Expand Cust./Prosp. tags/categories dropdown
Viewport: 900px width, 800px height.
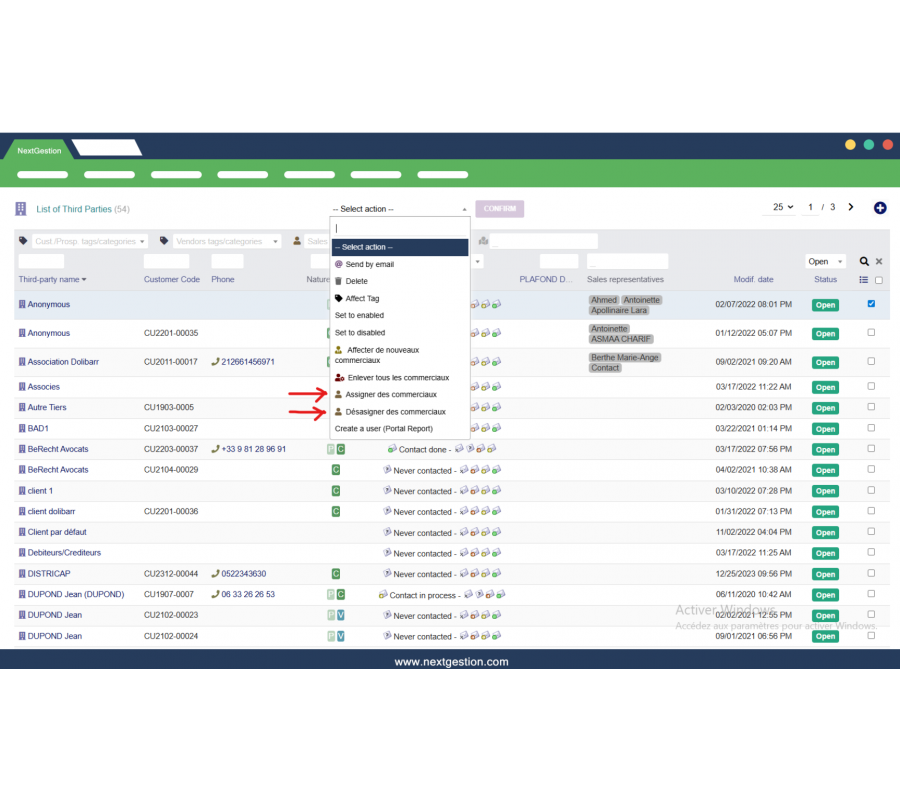tap(90, 241)
